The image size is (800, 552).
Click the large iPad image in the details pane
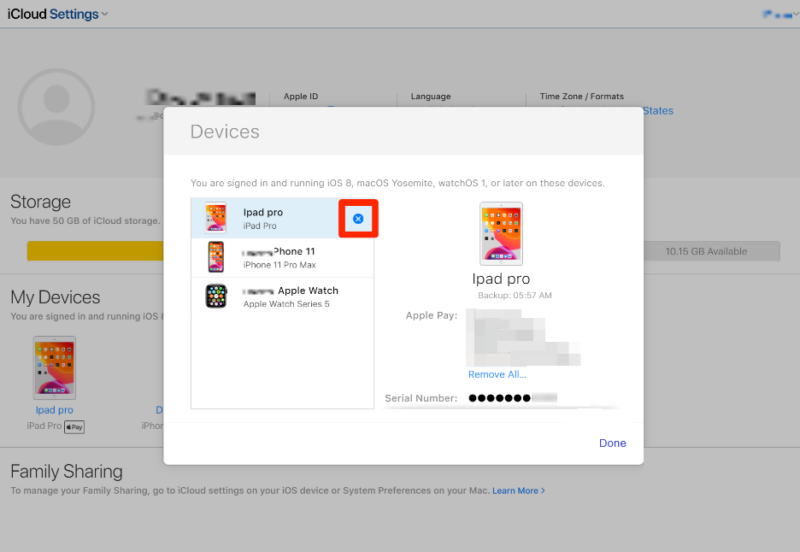[500, 233]
